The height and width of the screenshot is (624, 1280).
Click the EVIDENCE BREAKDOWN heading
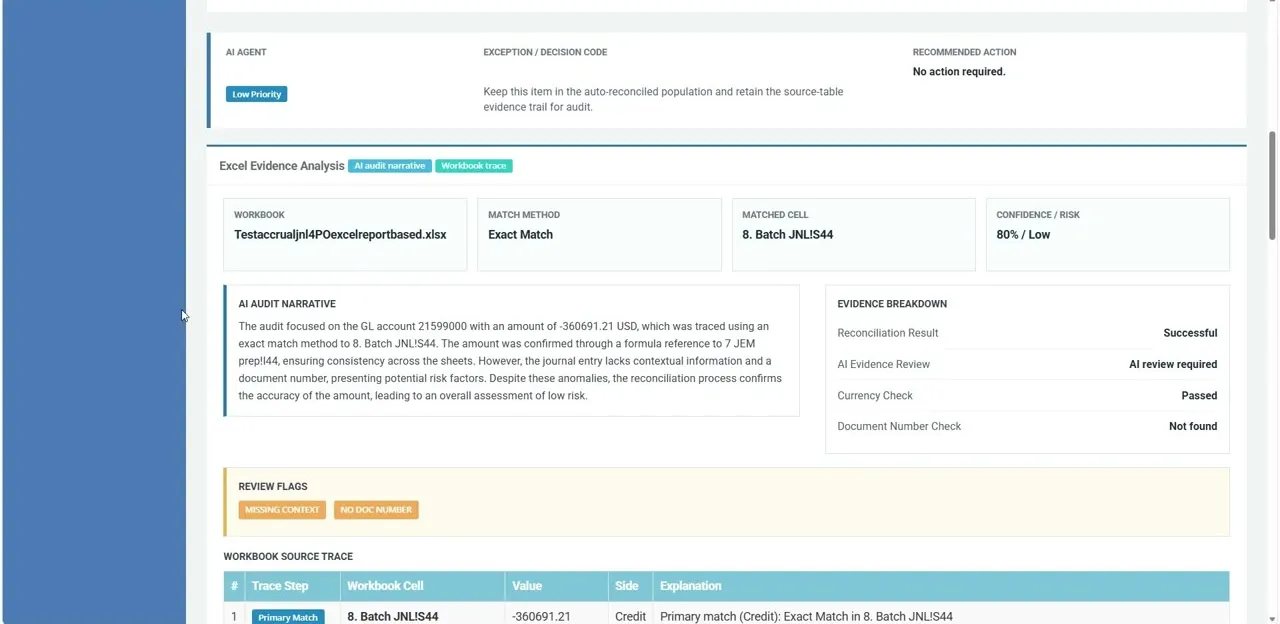pos(892,304)
